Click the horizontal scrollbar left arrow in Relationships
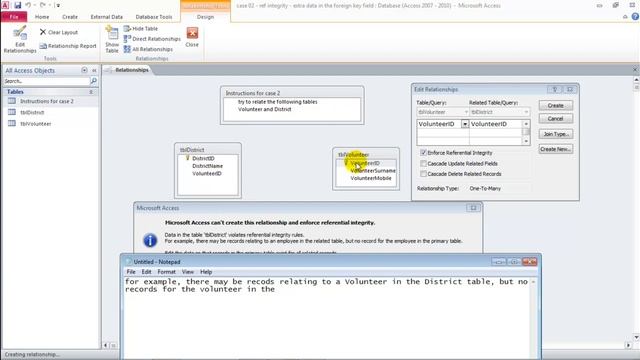 (106, 345)
